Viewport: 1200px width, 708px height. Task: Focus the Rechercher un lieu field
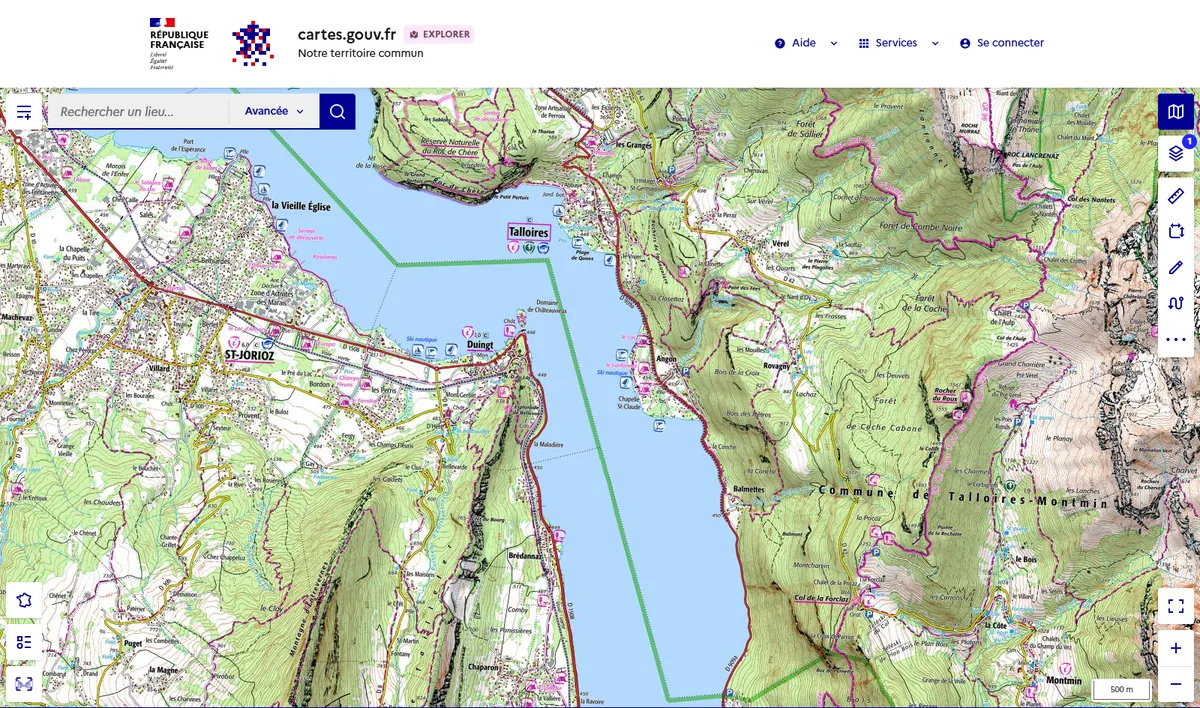tap(139, 112)
